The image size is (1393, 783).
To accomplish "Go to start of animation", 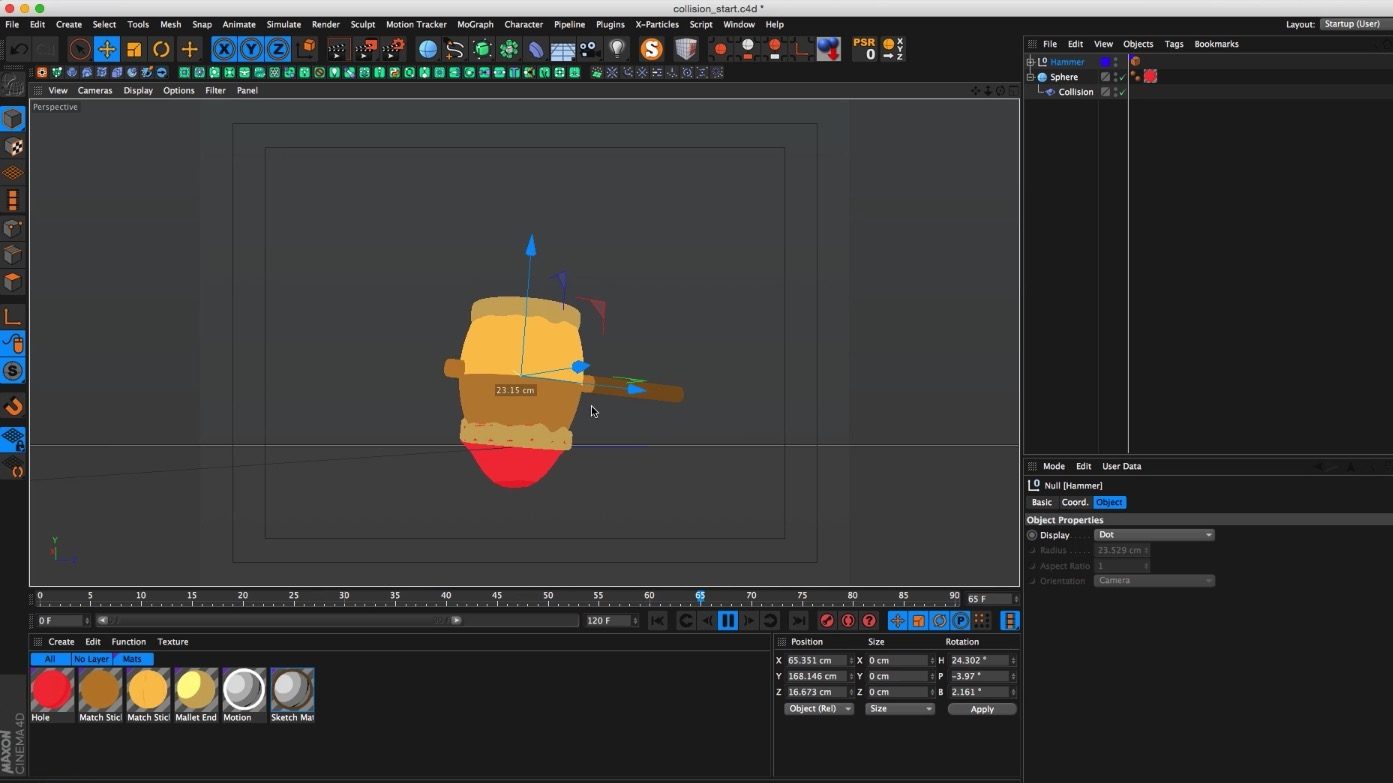I will click(x=657, y=621).
